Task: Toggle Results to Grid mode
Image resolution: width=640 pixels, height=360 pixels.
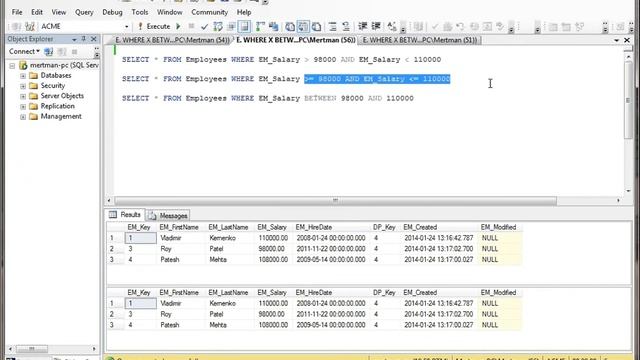Action: click(303, 27)
